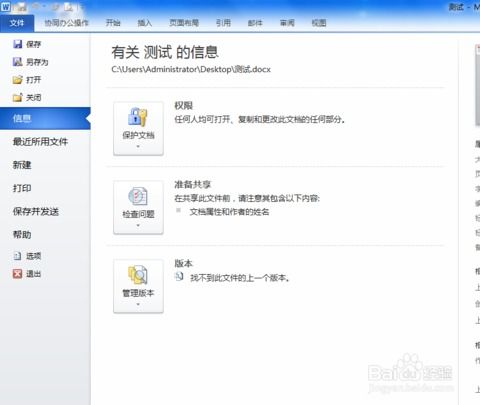The height and width of the screenshot is (405, 480).
Task: Open the 管理版本 dropdown arrow
Action: (138, 304)
